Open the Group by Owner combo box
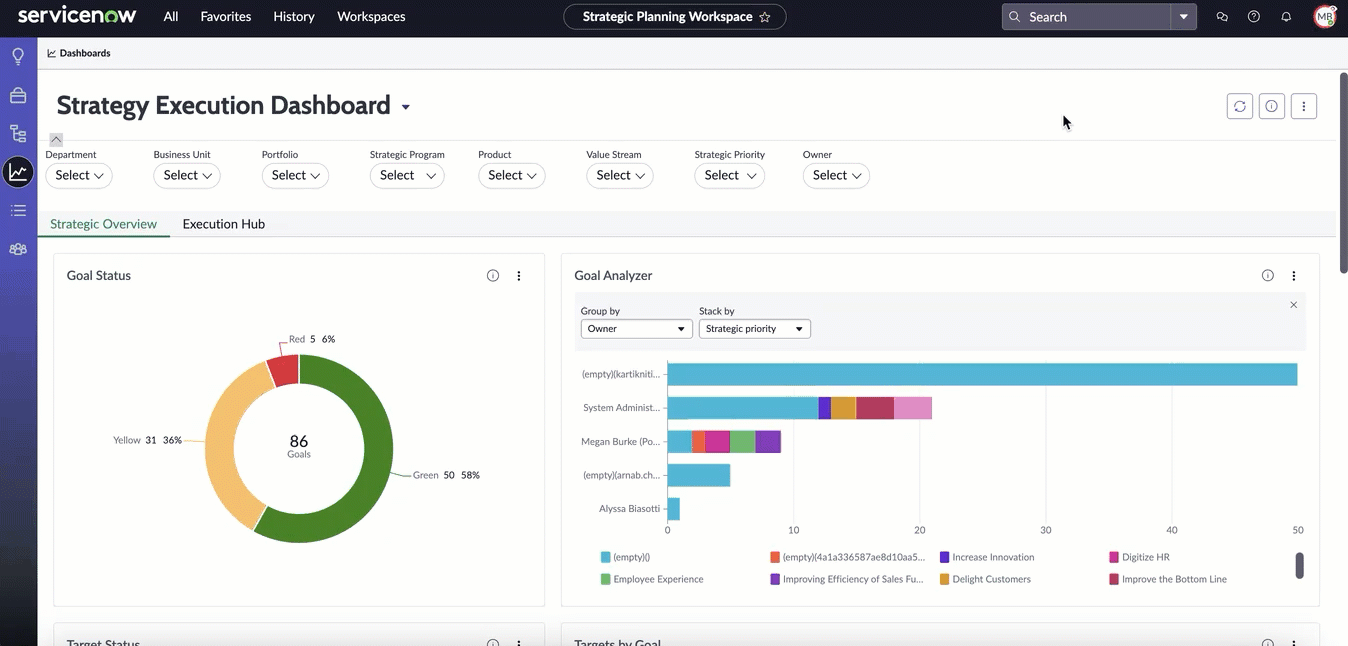The image size is (1348, 646). click(x=637, y=329)
